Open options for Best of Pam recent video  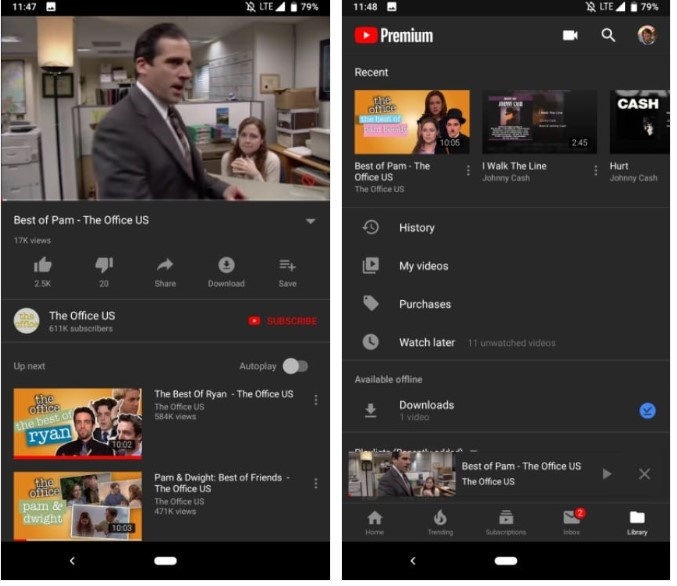coord(468,171)
